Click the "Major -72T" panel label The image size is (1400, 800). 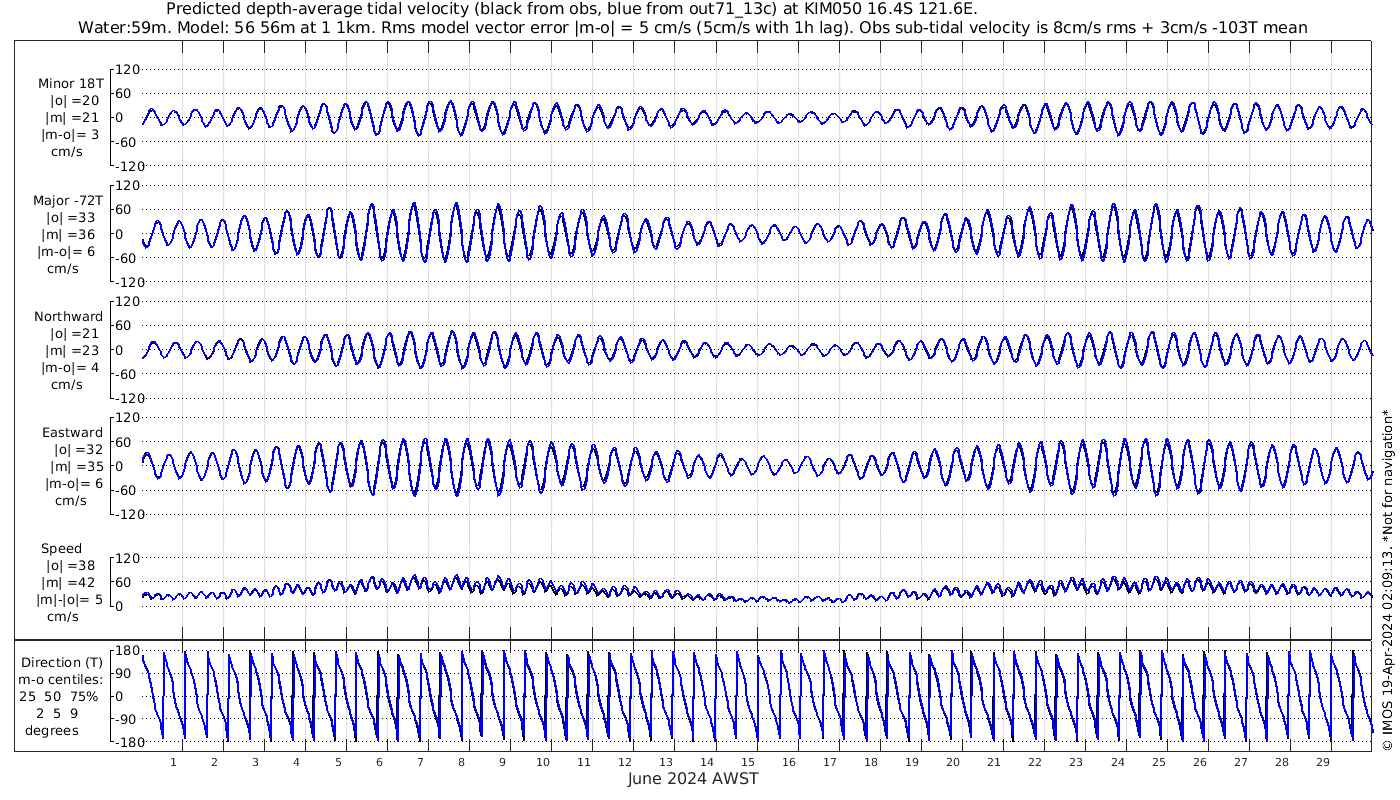(x=68, y=200)
